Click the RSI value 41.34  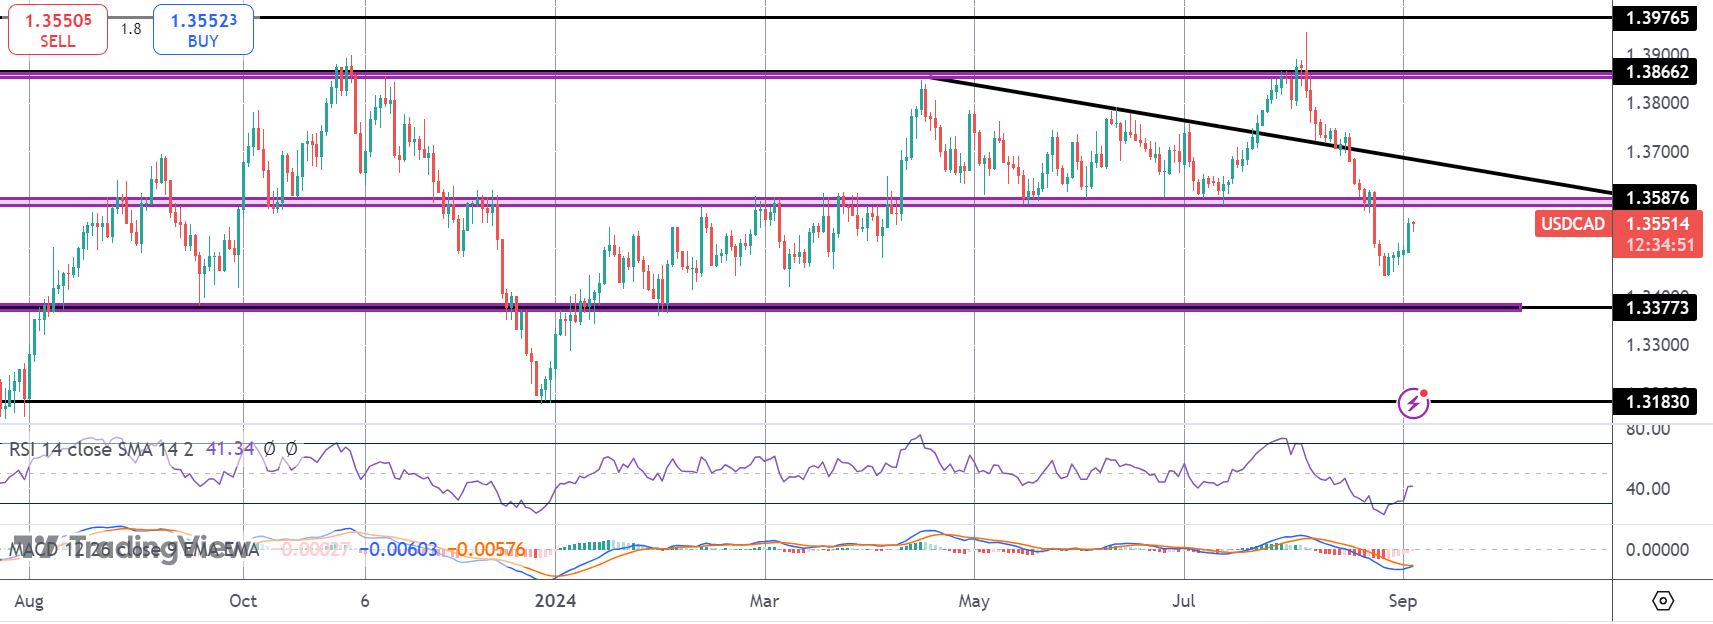coord(229,450)
